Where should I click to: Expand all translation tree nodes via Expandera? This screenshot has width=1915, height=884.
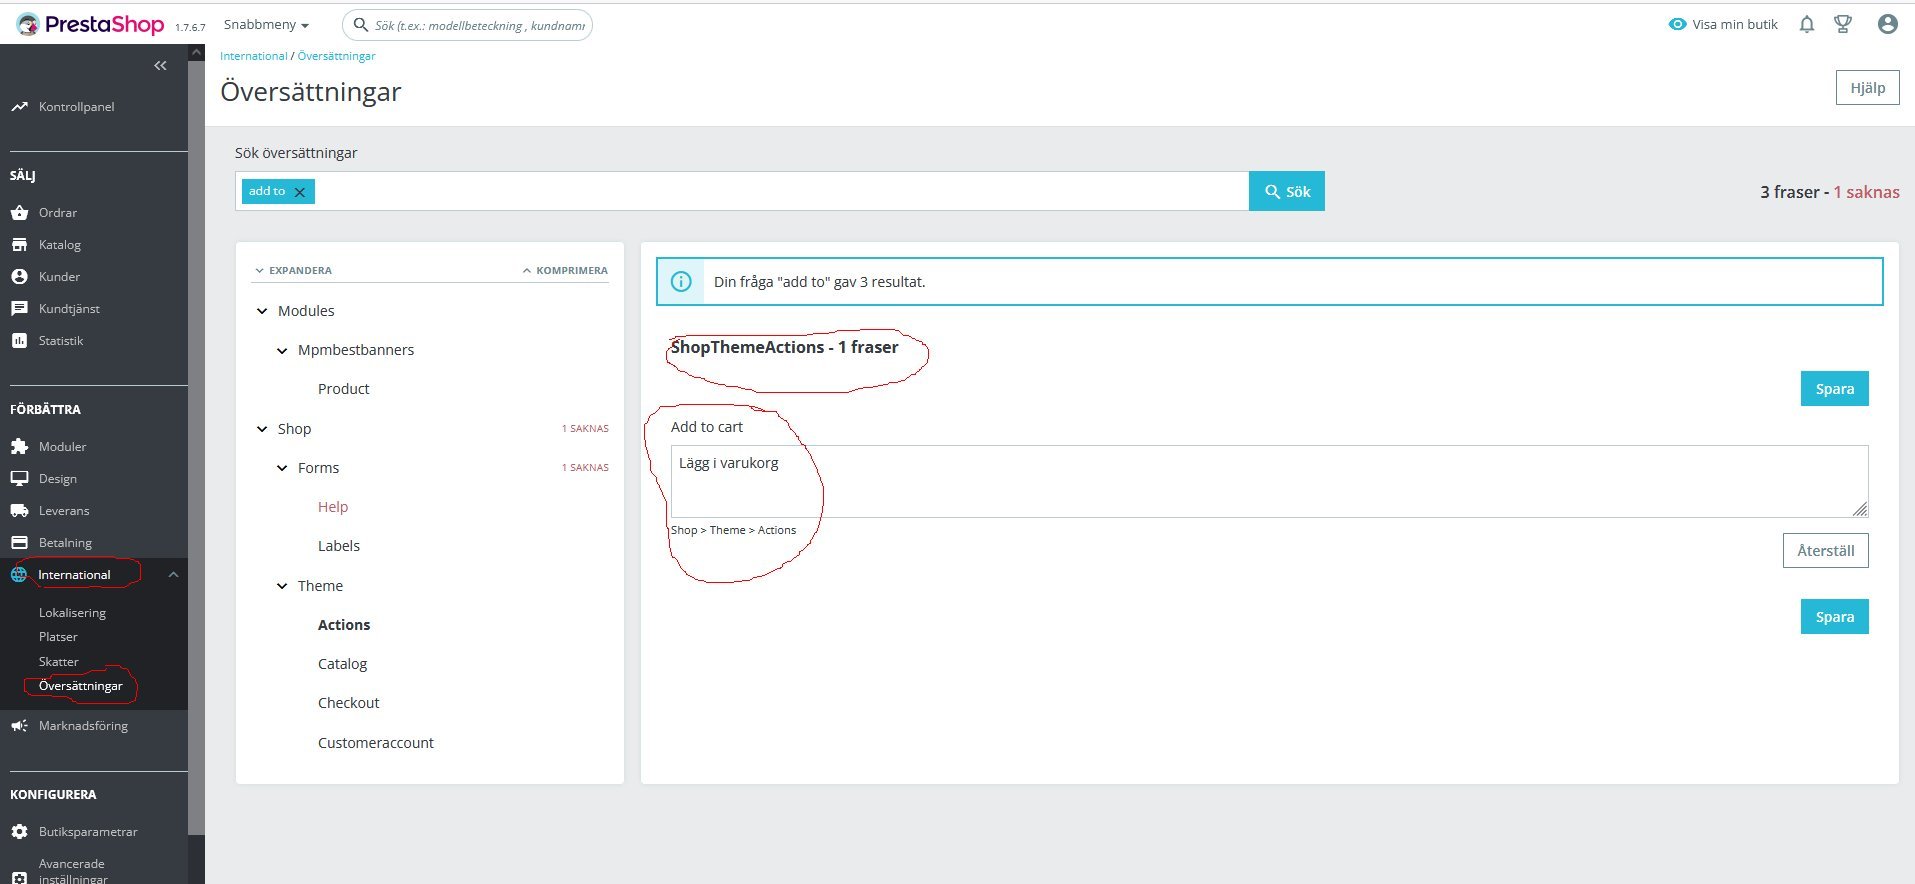tap(293, 270)
